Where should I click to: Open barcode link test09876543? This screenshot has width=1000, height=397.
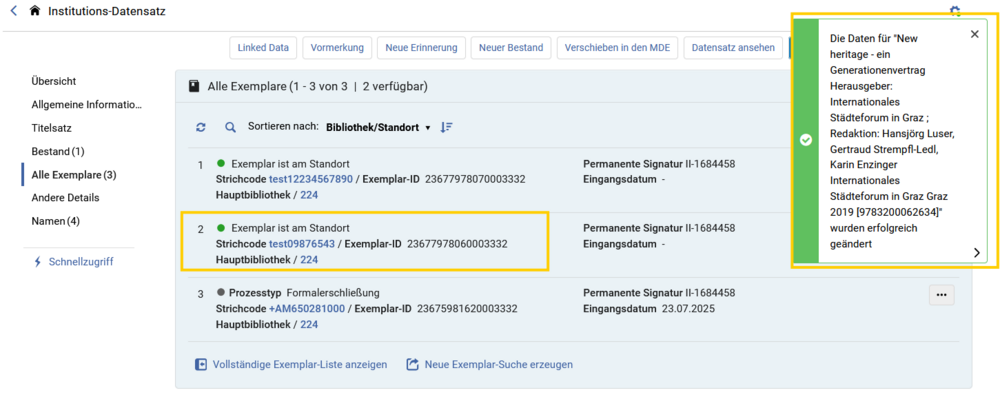[x=302, y=244]
